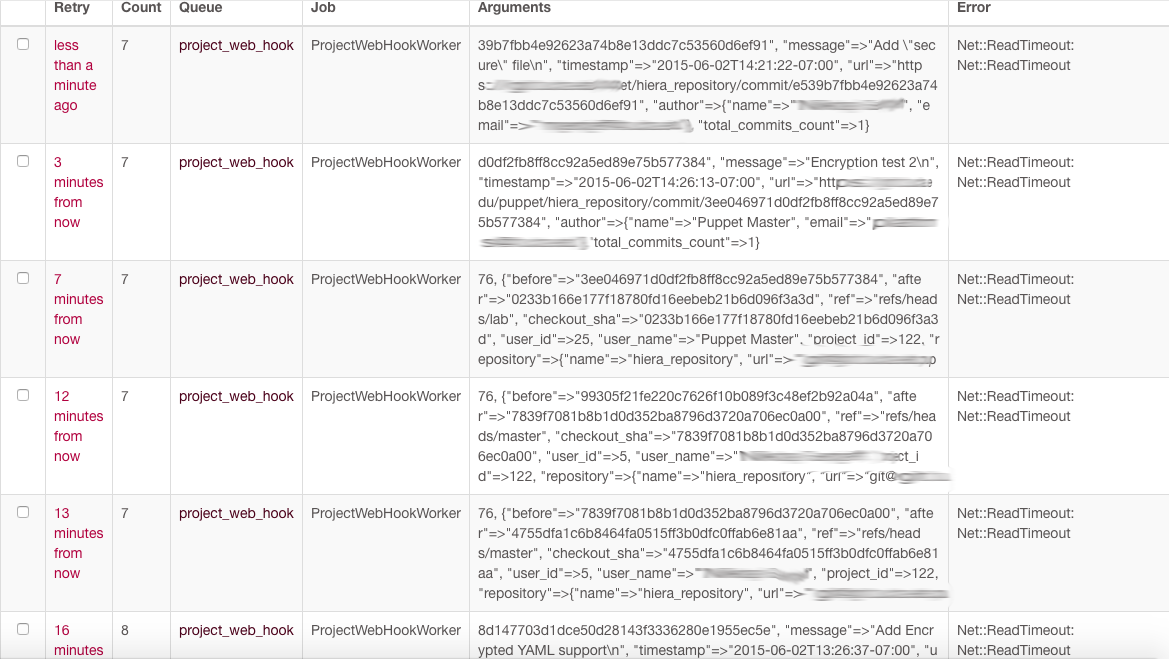Viewport: 1169px width, 659px height.
Task: Select project_web_hook queue link in '13 minutes' row
Action: pyautogui.click(x=236, y=513)
